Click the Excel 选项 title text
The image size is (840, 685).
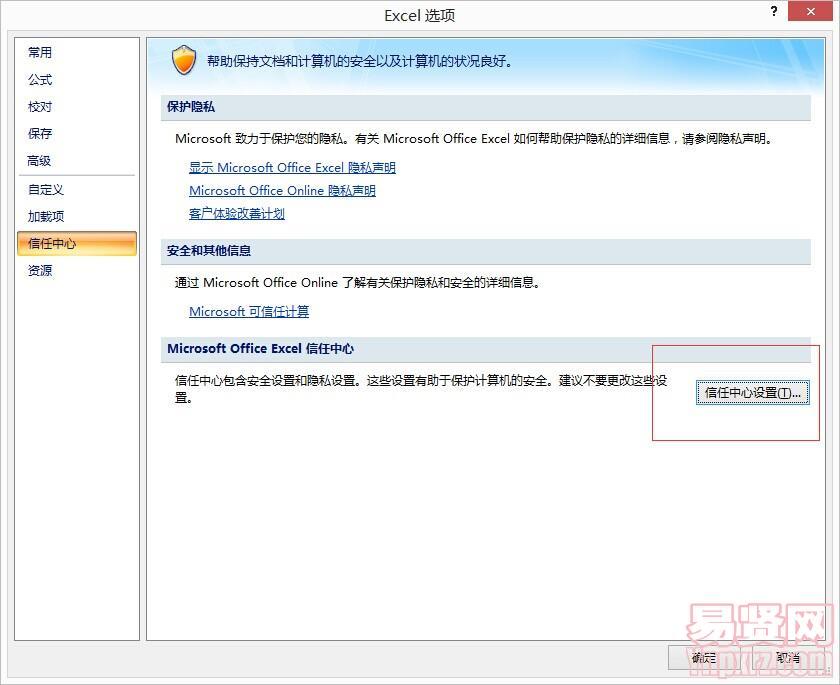tap(419, 16)
